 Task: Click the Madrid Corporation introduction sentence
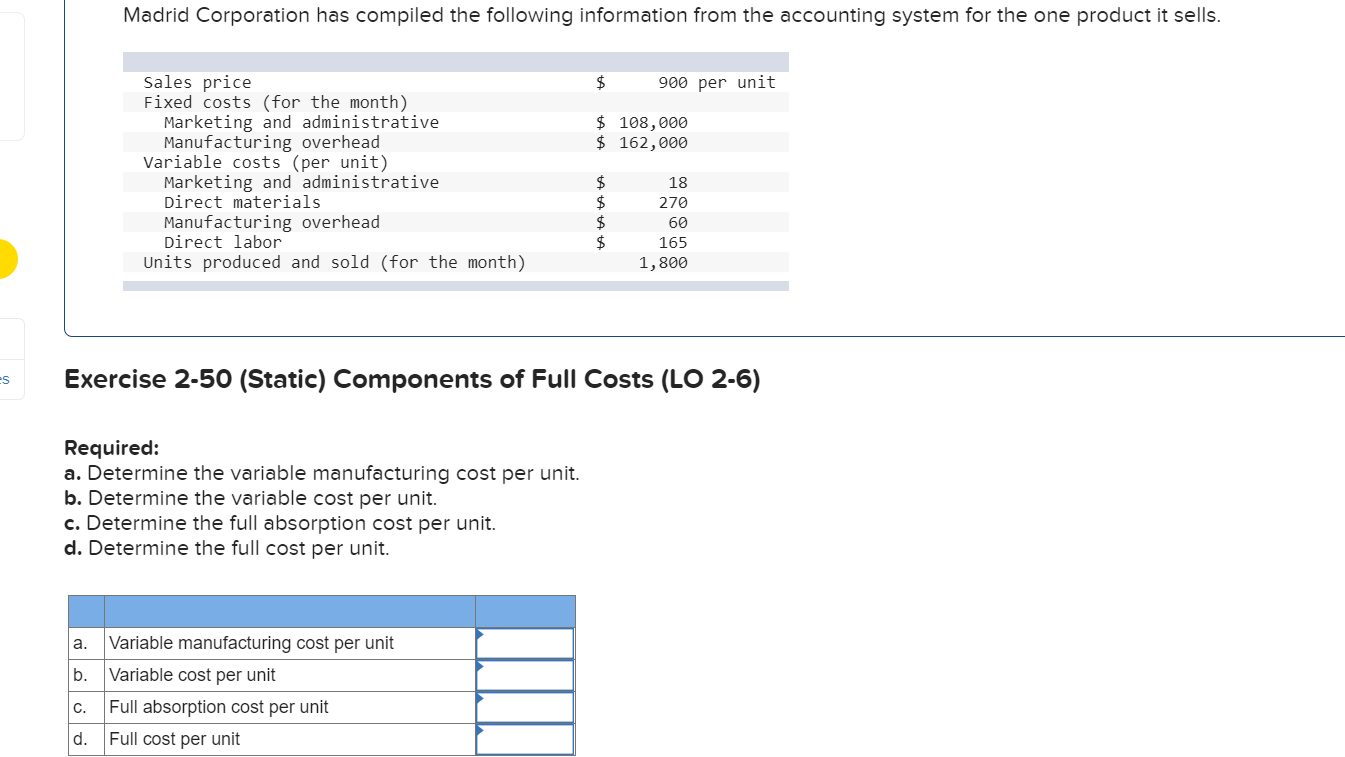click(672, 16)
